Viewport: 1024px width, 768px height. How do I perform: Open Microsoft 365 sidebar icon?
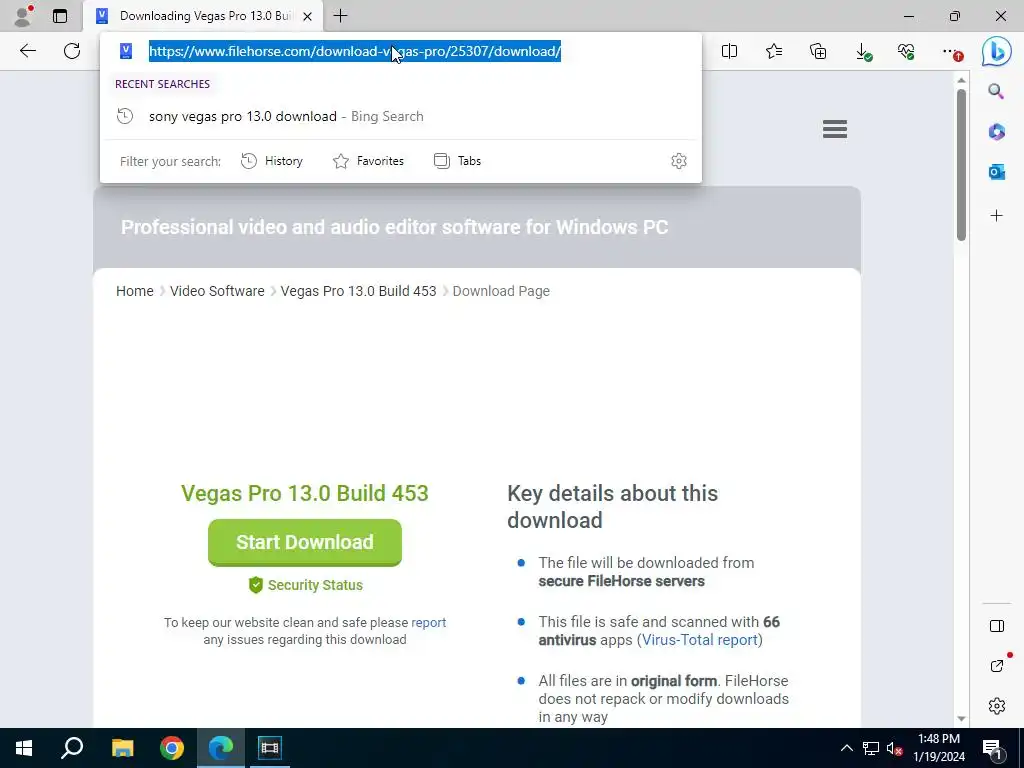click(997, 132)
